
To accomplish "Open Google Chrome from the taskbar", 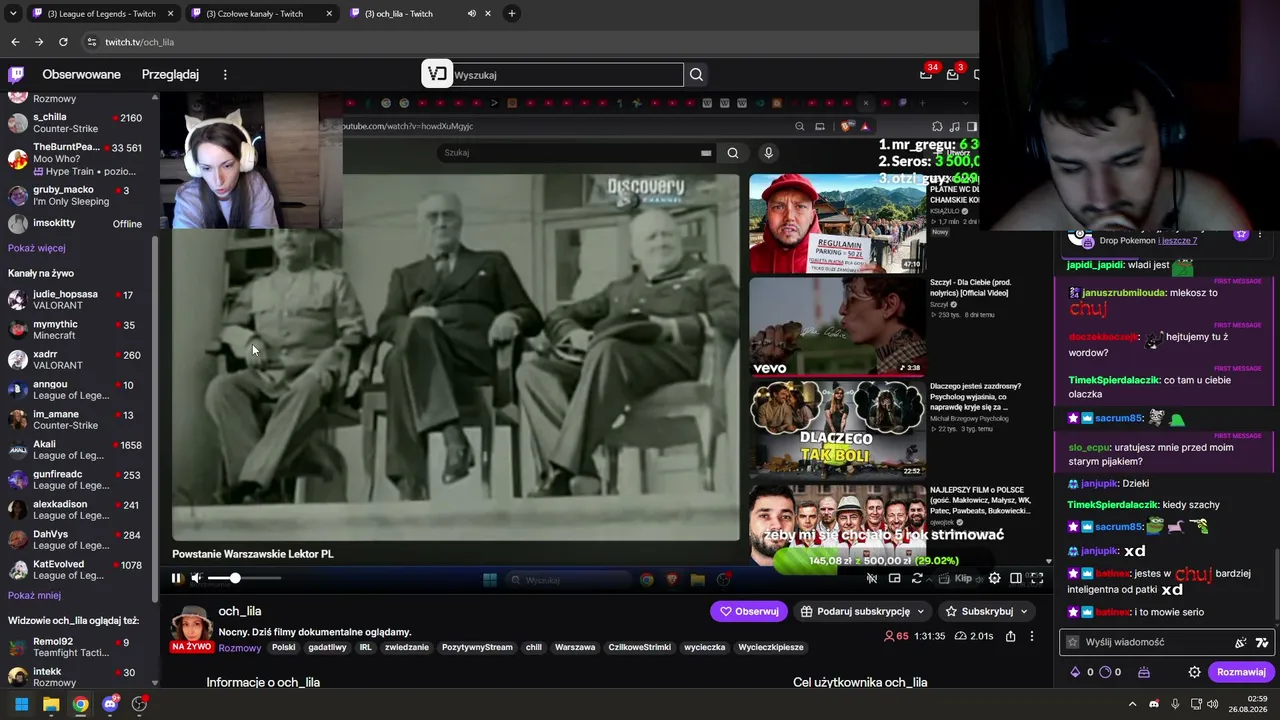I will pyautogui.click(x=80, y=704).
